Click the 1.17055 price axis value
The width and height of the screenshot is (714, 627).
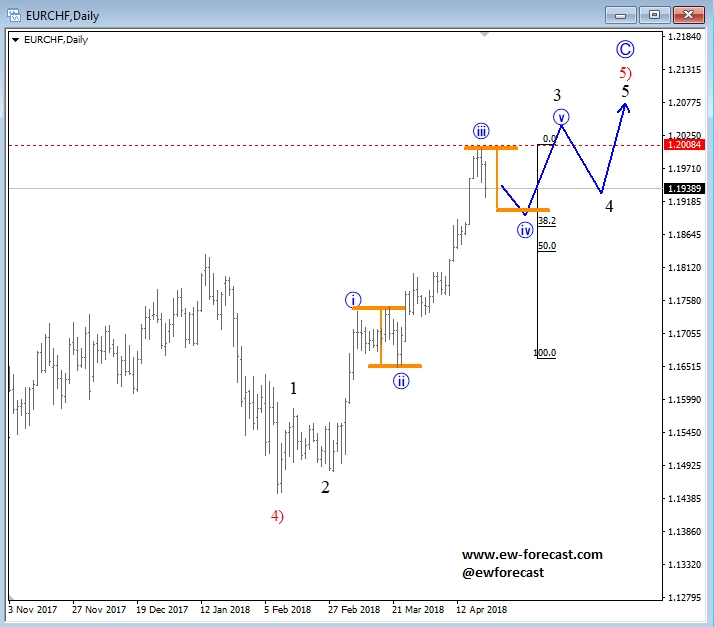[684, 334]
